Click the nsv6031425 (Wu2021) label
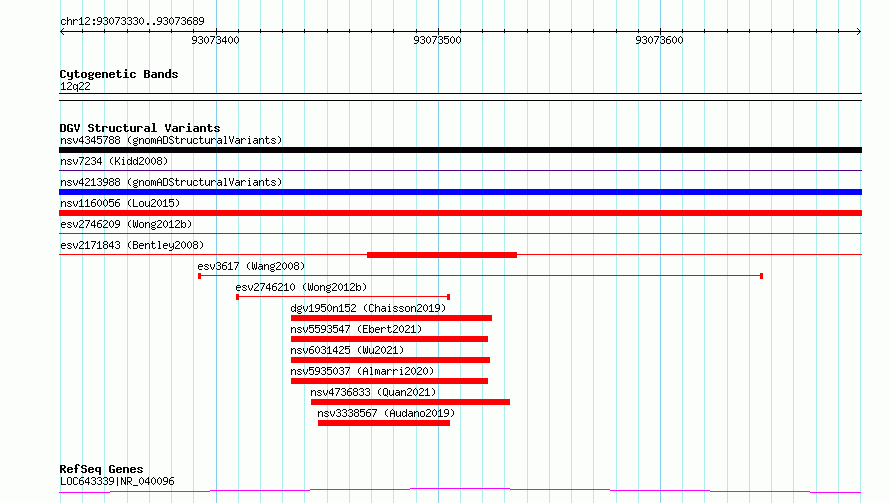890x503 pixels. (x=347, y=350)
